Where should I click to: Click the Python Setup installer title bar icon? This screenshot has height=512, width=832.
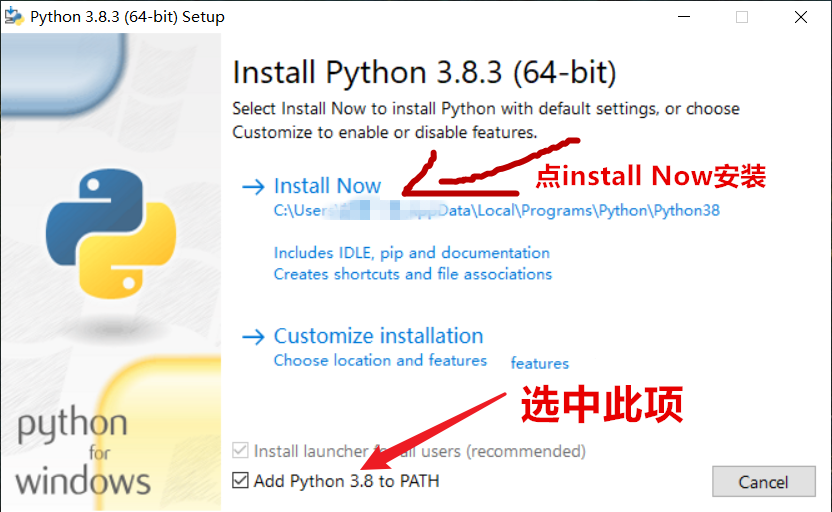coord(14,16)
